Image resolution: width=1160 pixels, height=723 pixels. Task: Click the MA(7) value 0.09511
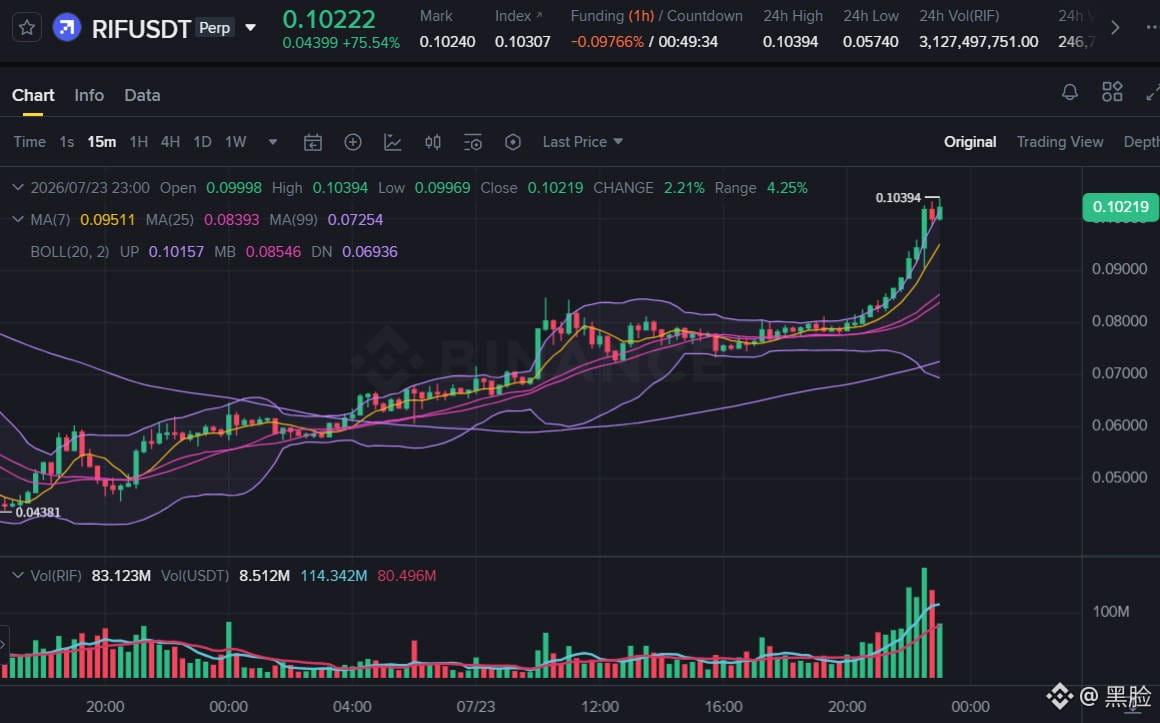pos(107,220)
